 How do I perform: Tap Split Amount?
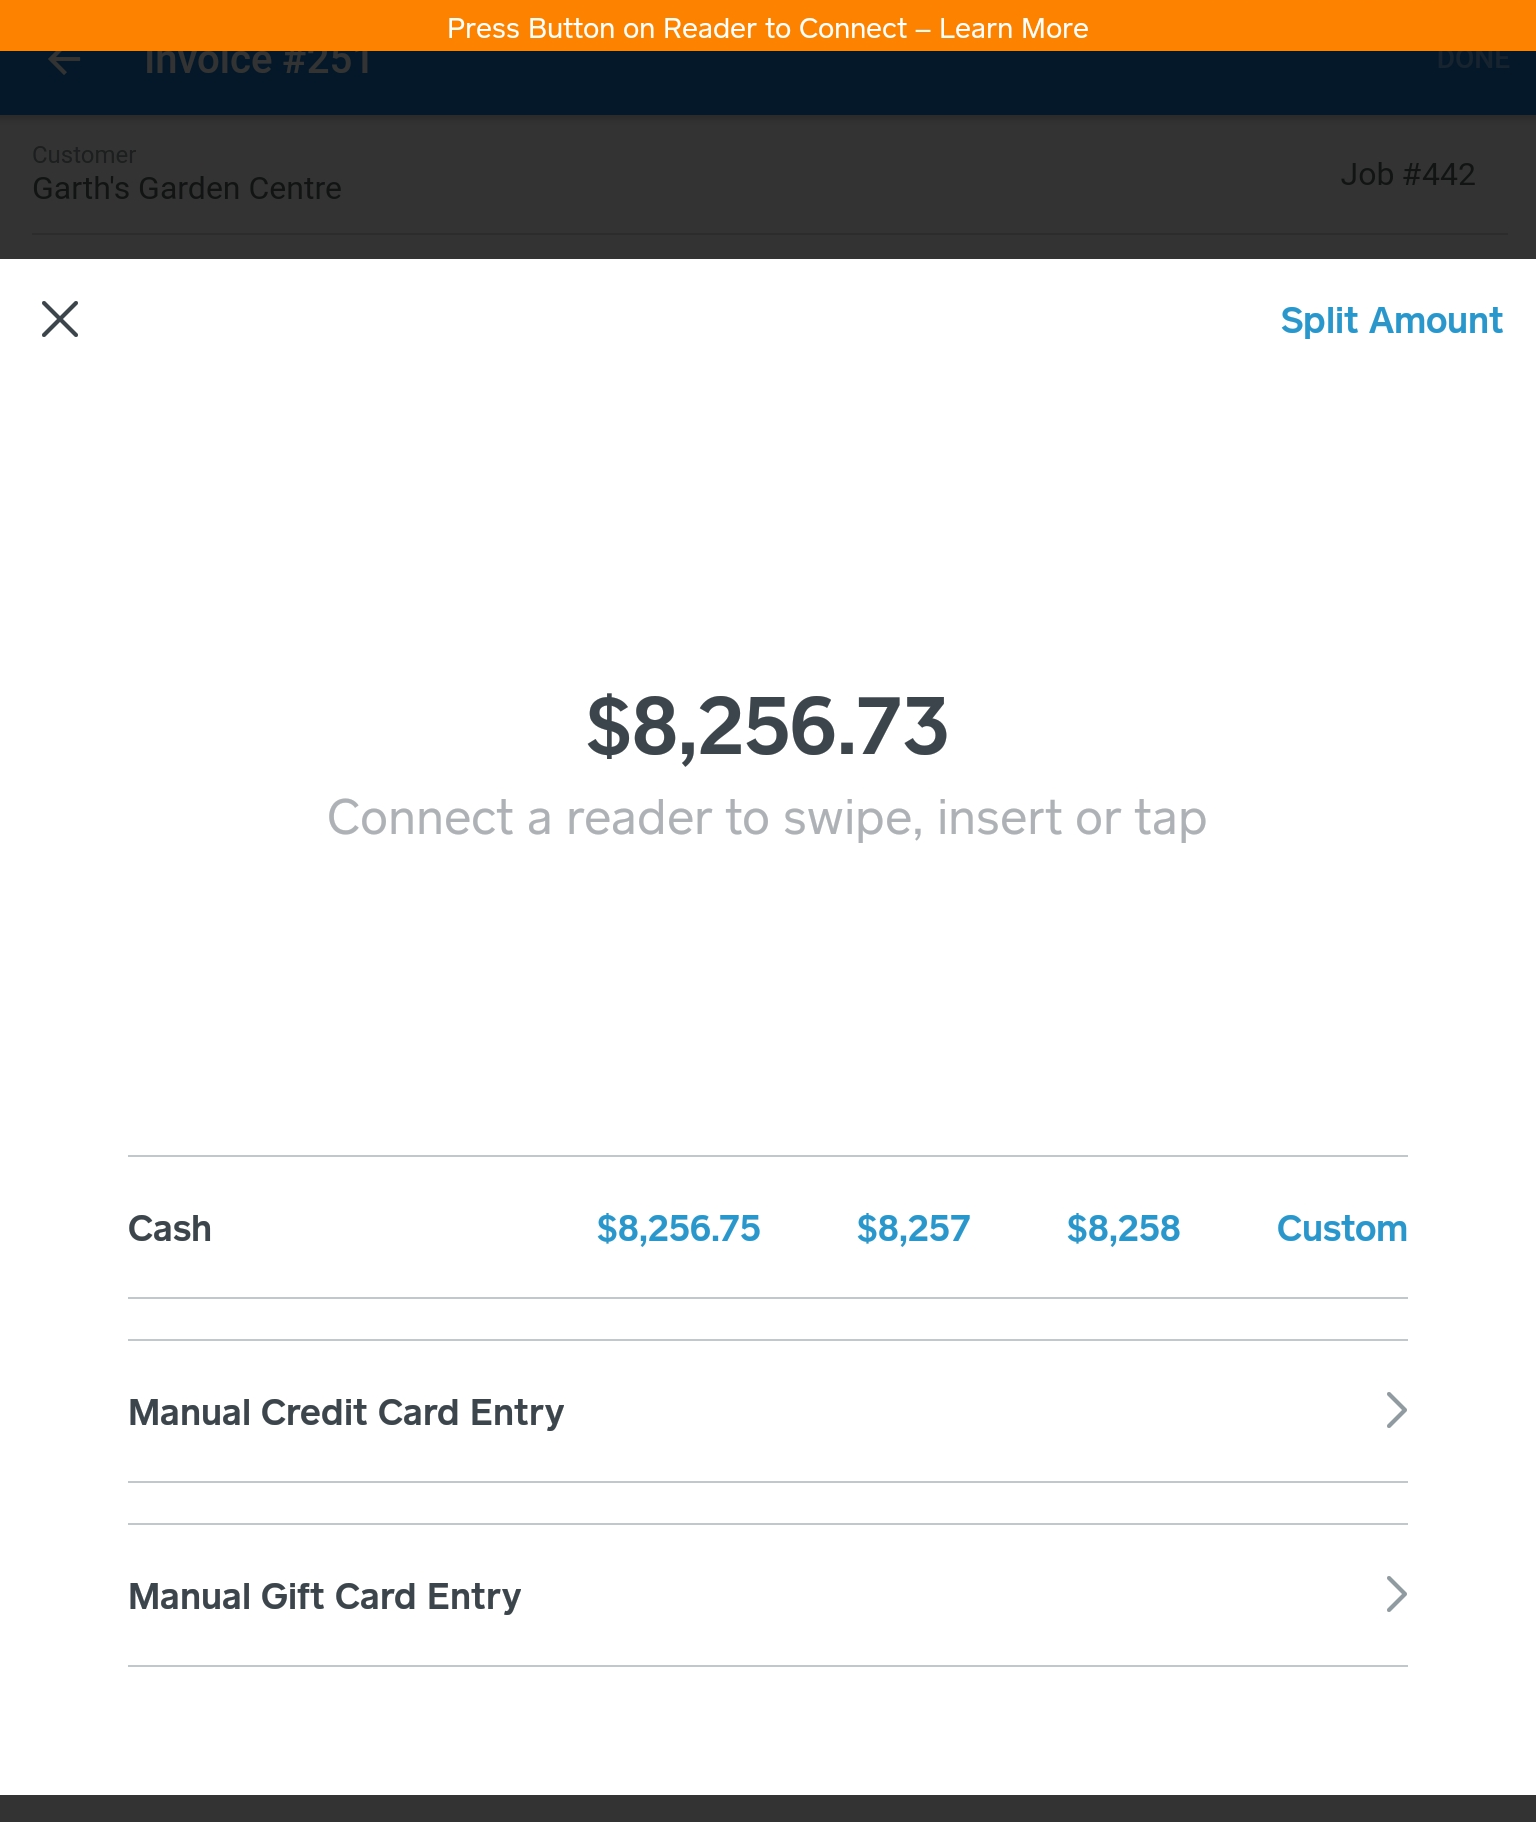1391,321
